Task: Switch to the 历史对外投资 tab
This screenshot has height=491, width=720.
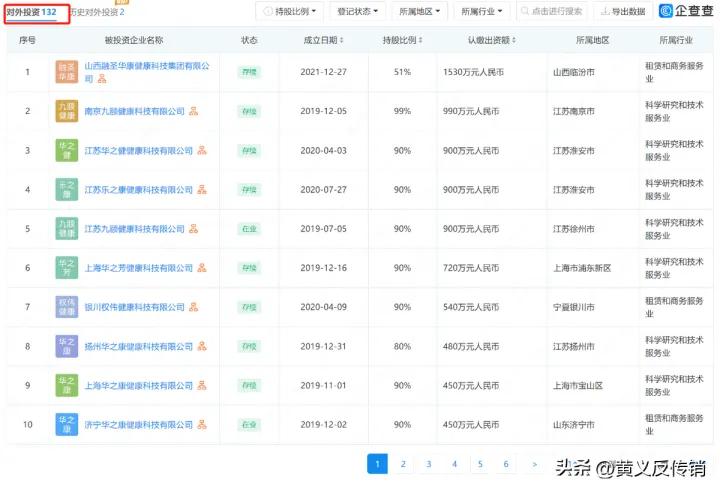Action: [x=97, y=12]
